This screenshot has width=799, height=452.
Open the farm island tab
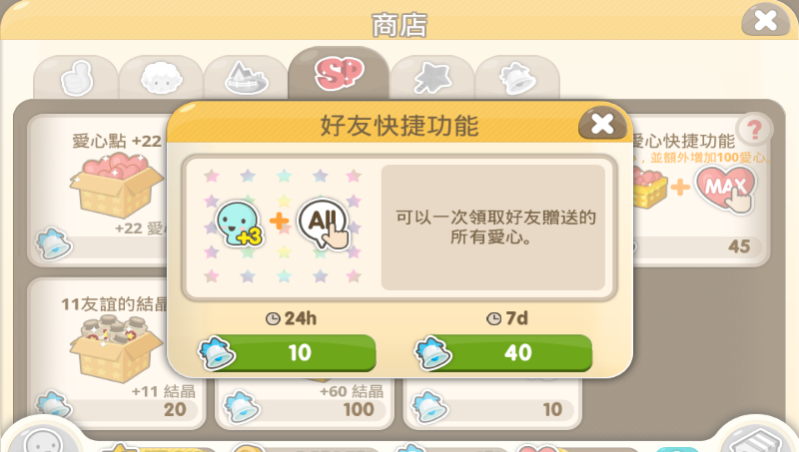tap(246, 78)
